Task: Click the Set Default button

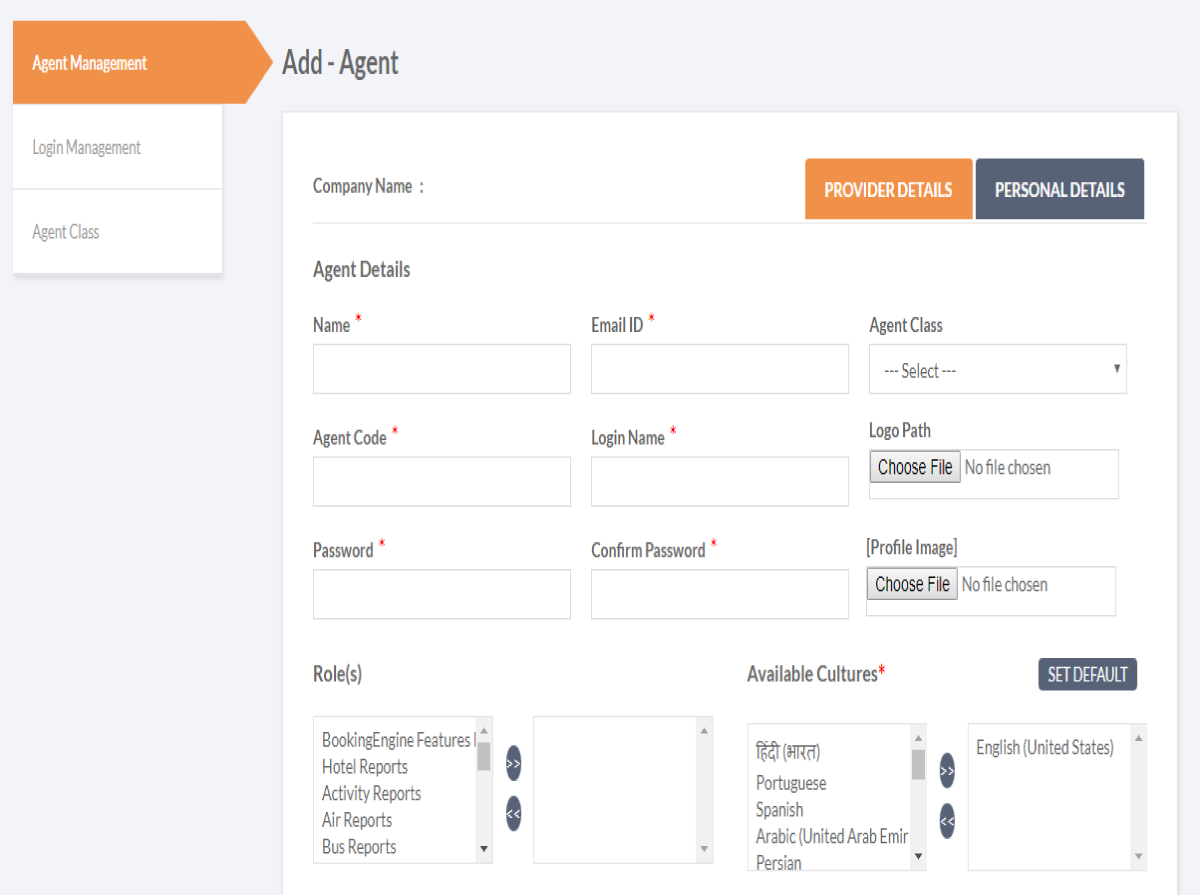Action: click(1087, 674)
